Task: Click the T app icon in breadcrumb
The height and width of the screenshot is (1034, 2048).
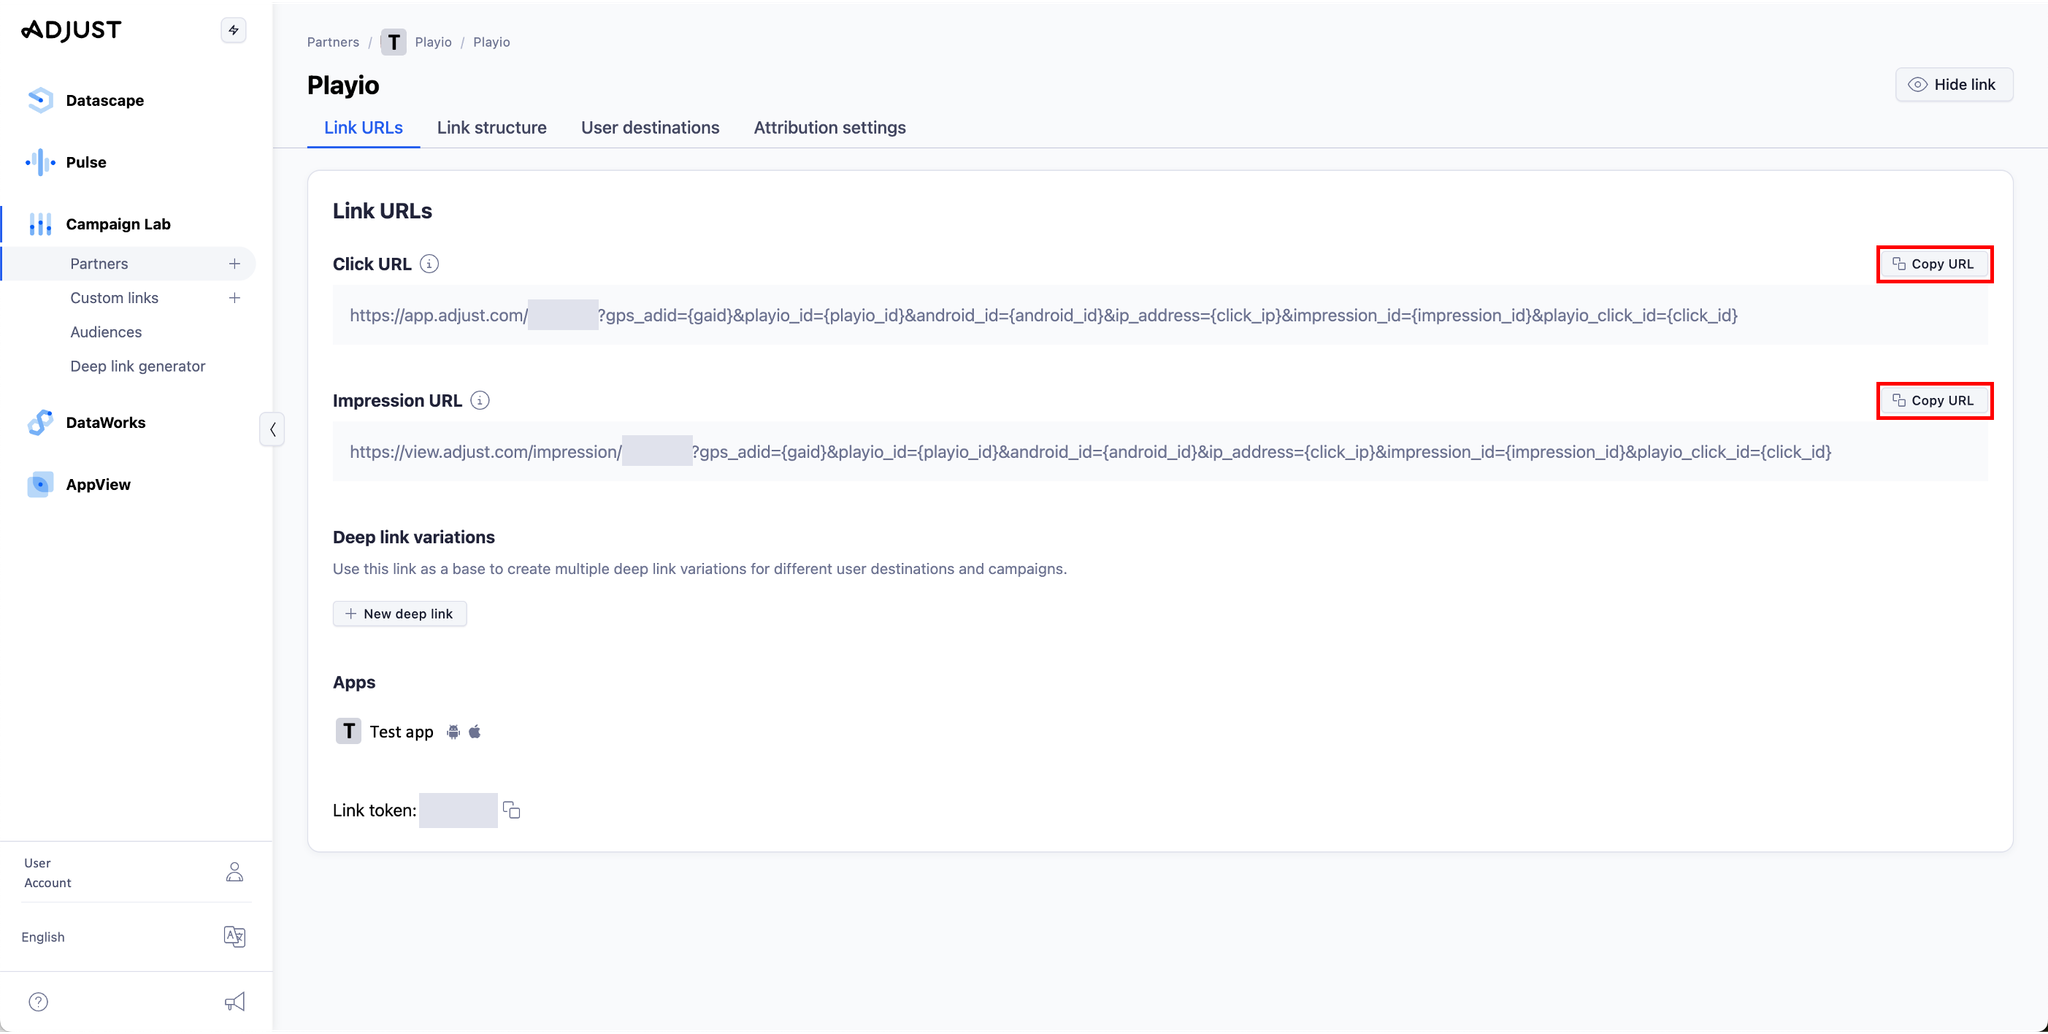Action: coord(393,42)
